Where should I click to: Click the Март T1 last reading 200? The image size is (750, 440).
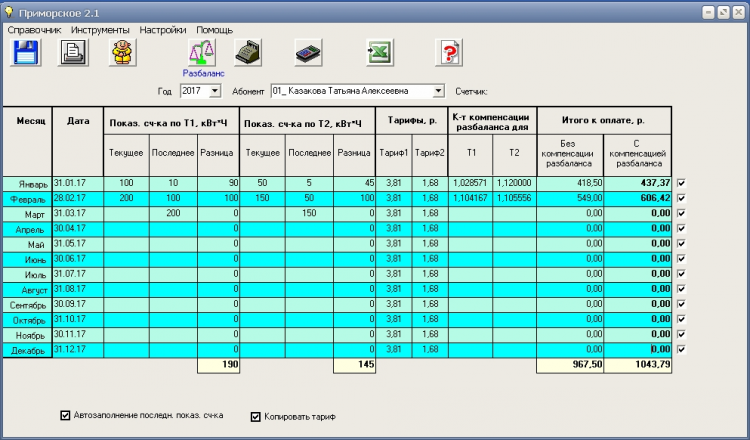tap(173, 214)
